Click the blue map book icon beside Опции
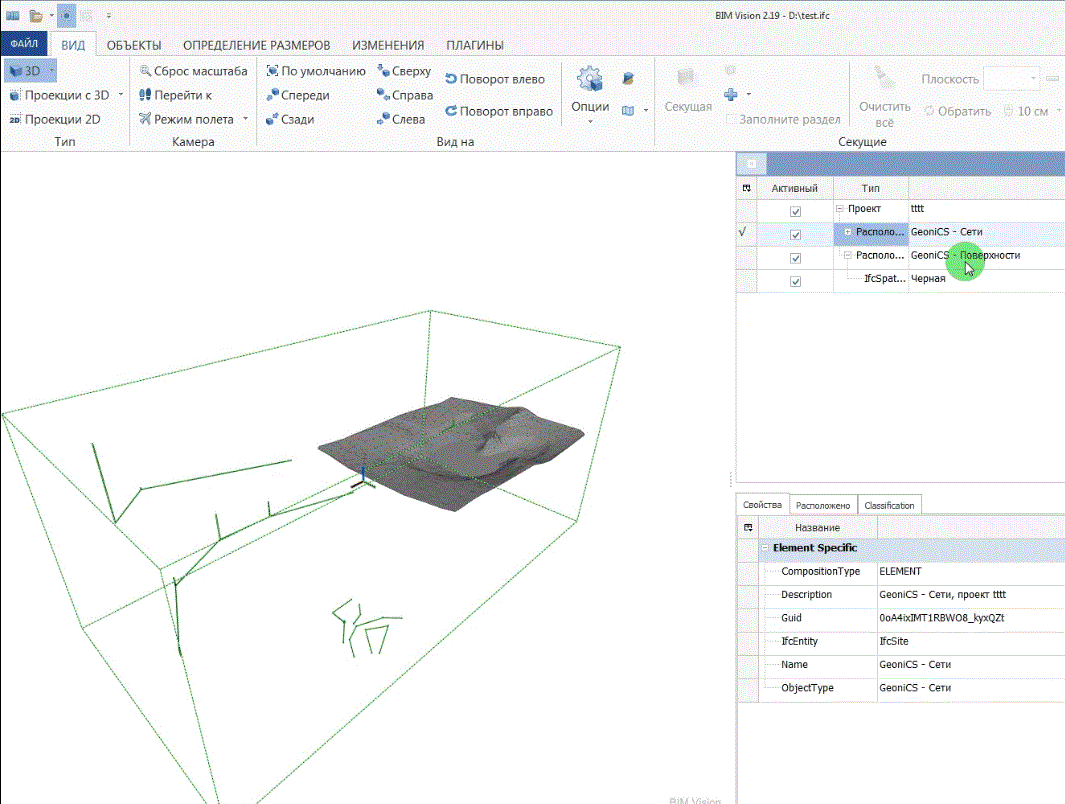Image resolution: width=1065 pixels, height=804 pixels. [628, 110]
